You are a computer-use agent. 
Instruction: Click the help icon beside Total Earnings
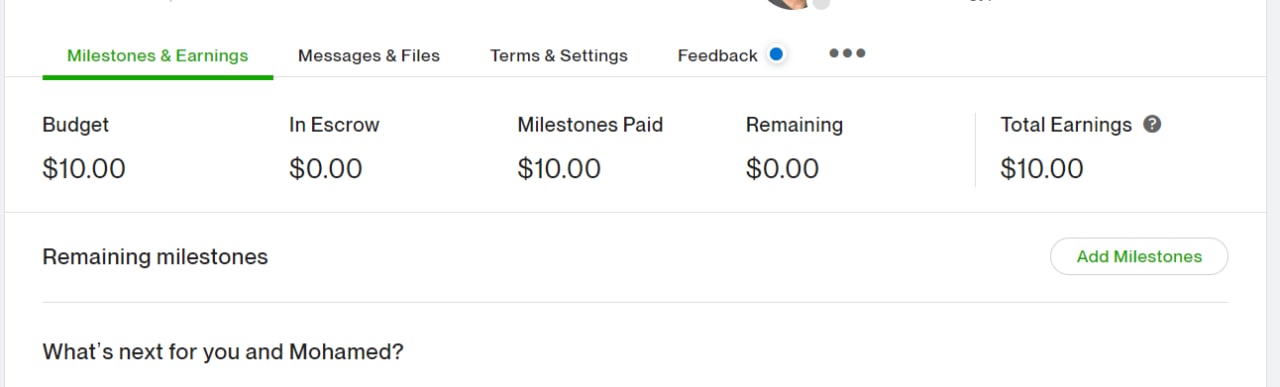tap(1152, 125)
